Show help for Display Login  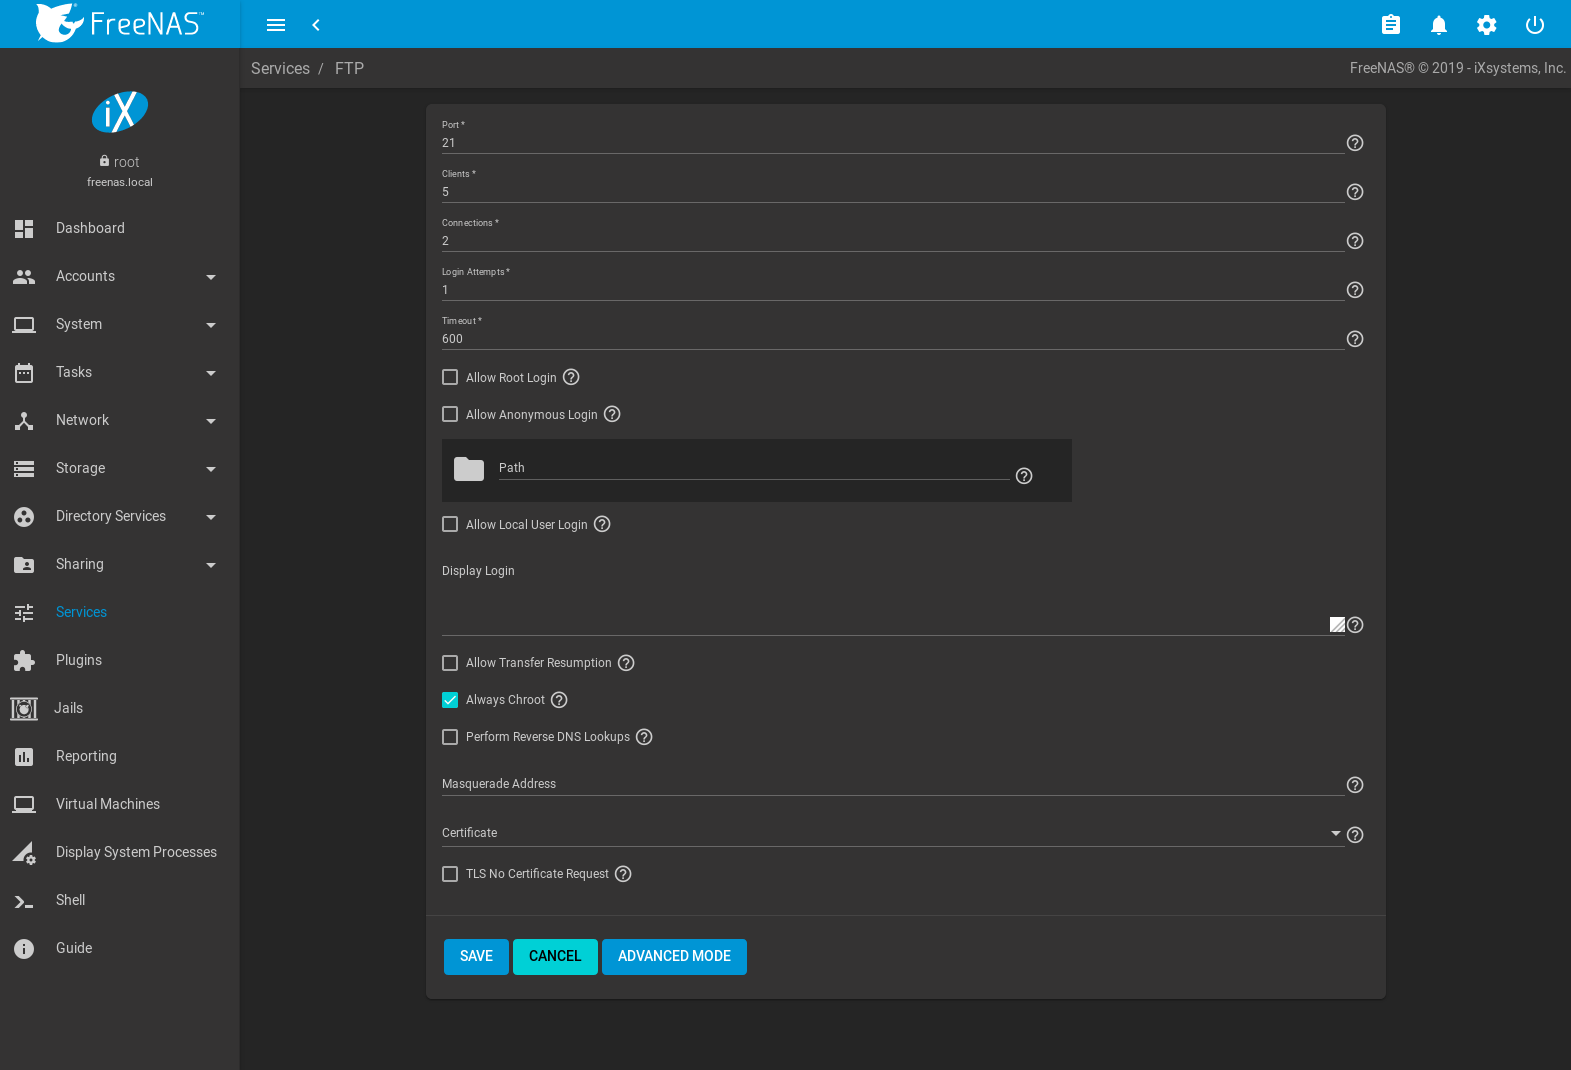[x=1355, y=625]
